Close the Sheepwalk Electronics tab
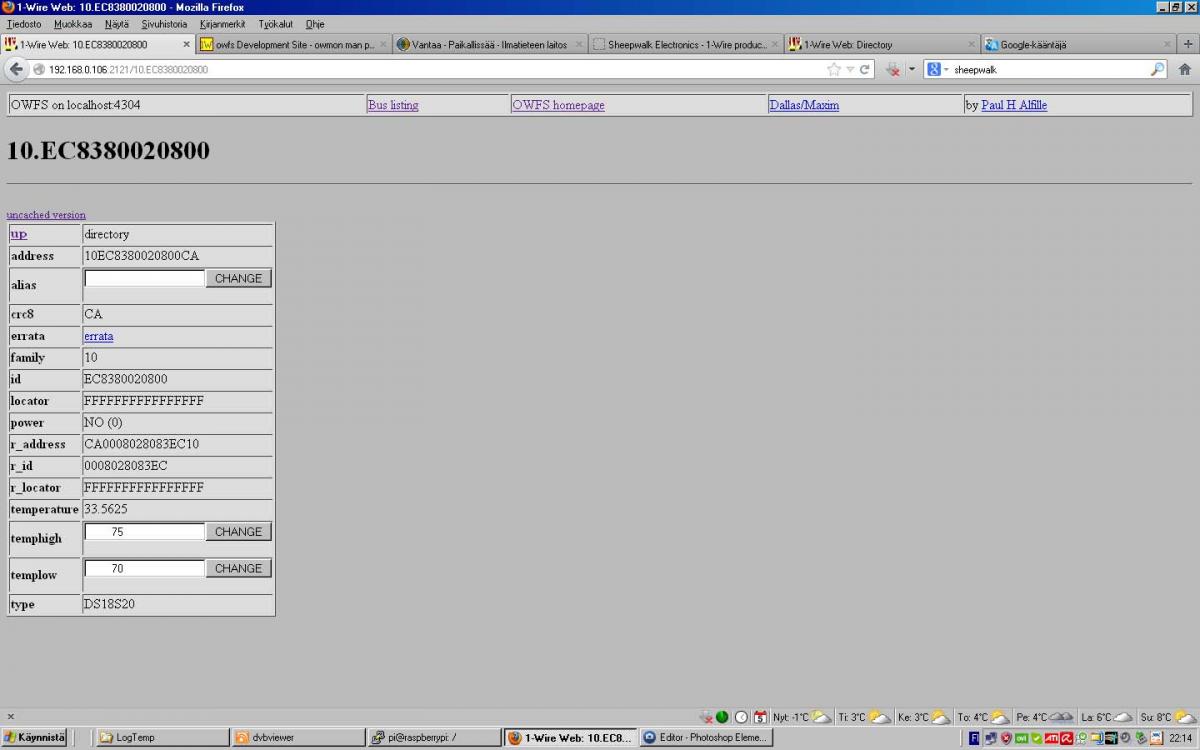The height and width of the screenshot is (750, 1200). [775, 44]
